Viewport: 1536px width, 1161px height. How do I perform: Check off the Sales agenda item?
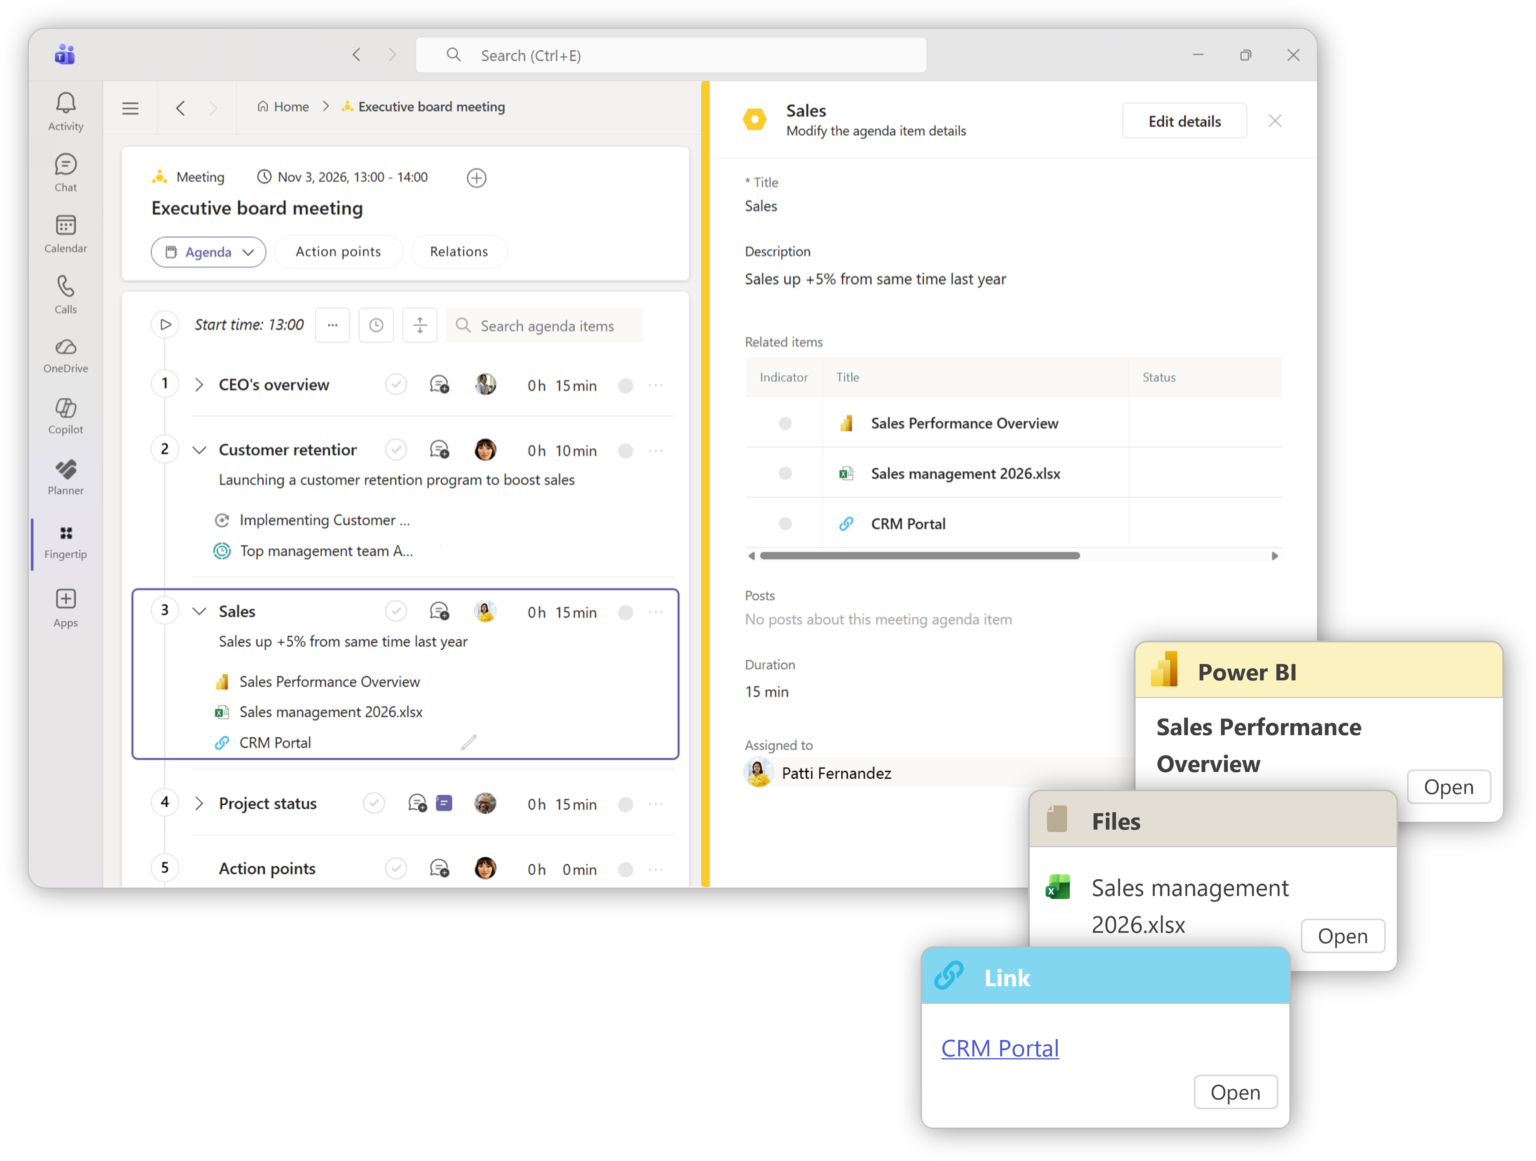(396, 612)
